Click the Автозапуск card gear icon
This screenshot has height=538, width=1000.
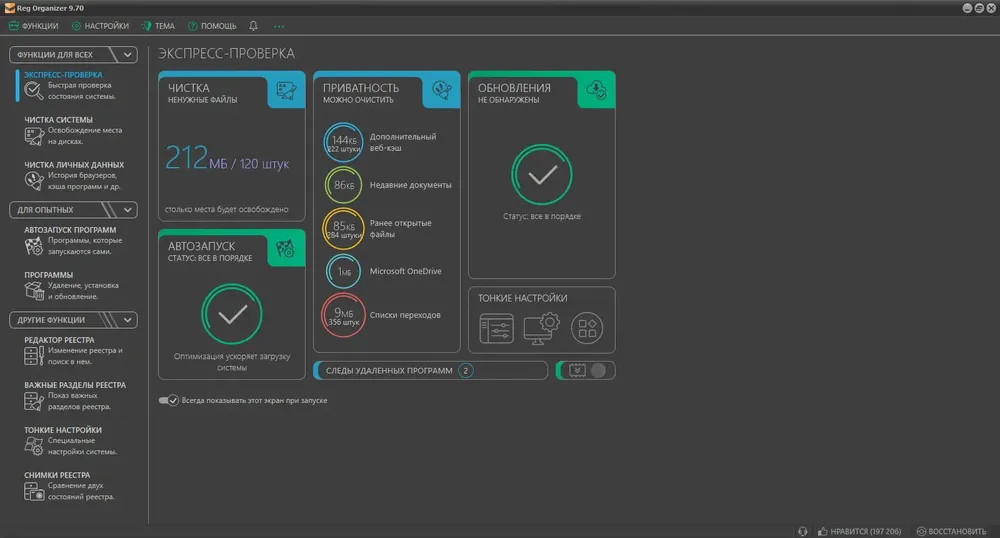click(286, 249)
